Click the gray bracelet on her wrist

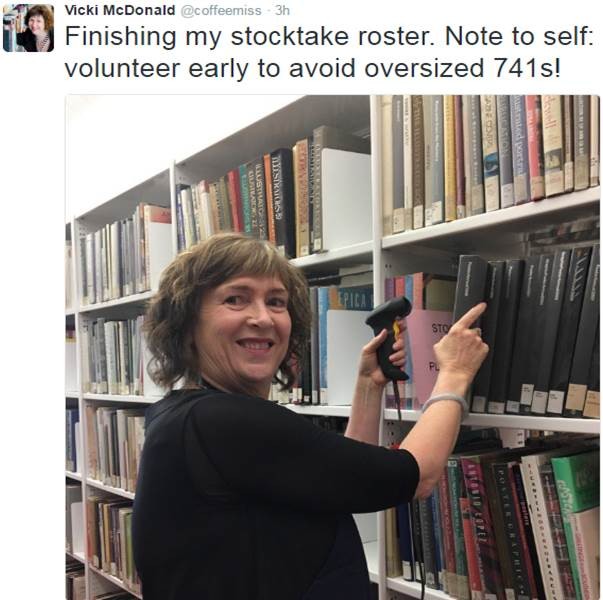[x=446, y=403]
